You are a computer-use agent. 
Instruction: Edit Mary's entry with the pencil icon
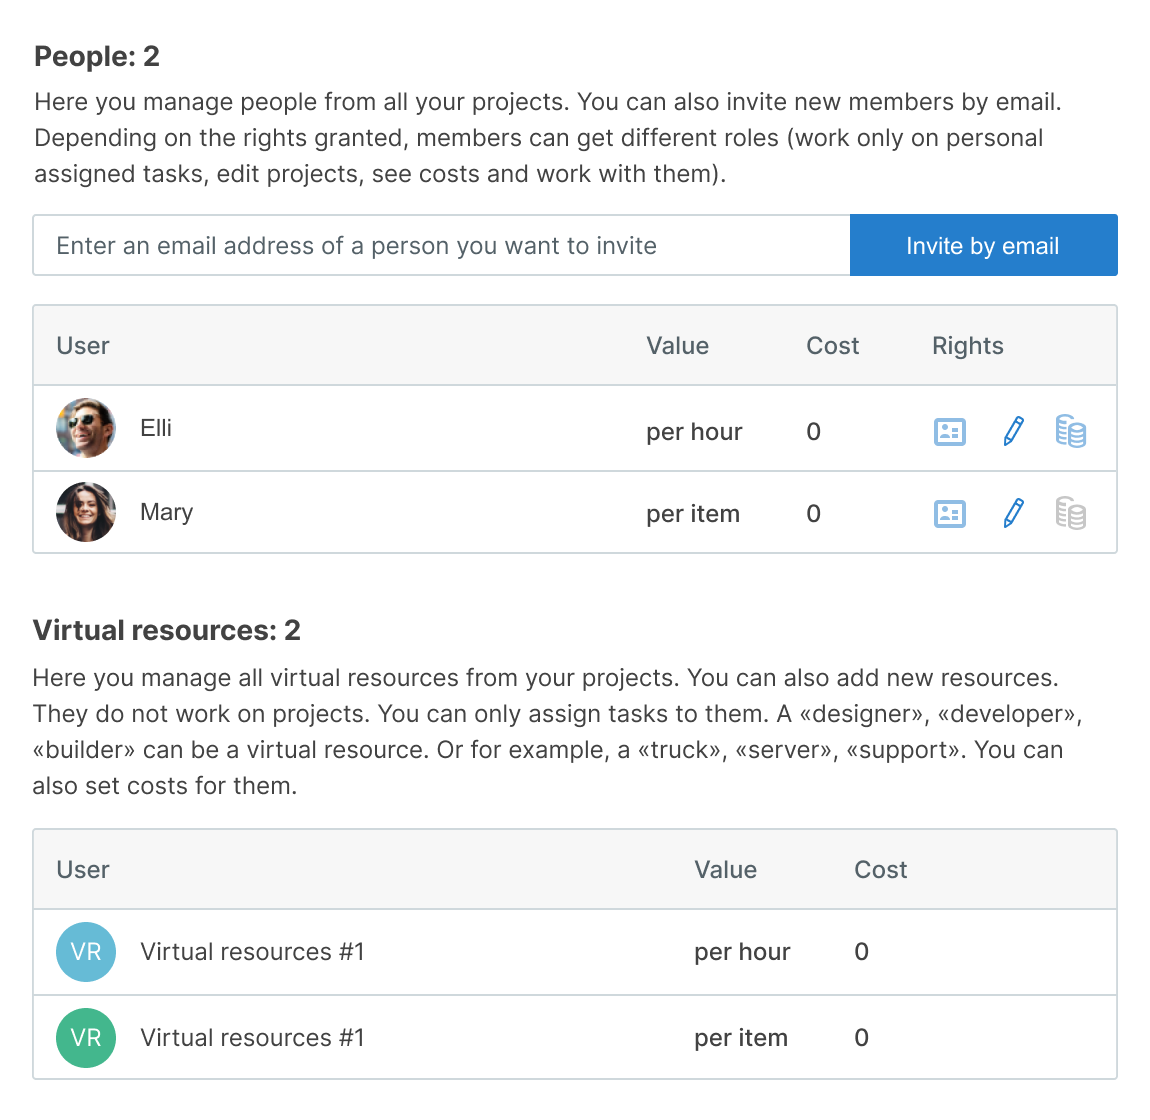(1011, 513)
